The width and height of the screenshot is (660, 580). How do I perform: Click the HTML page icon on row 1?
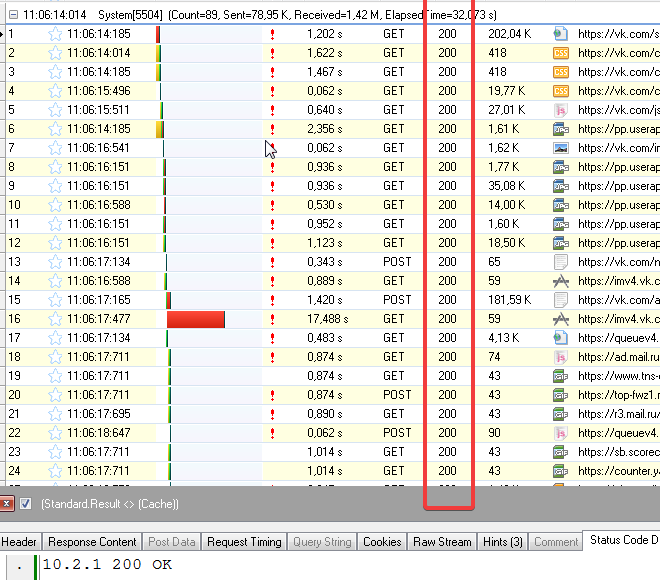coord(561,34)
